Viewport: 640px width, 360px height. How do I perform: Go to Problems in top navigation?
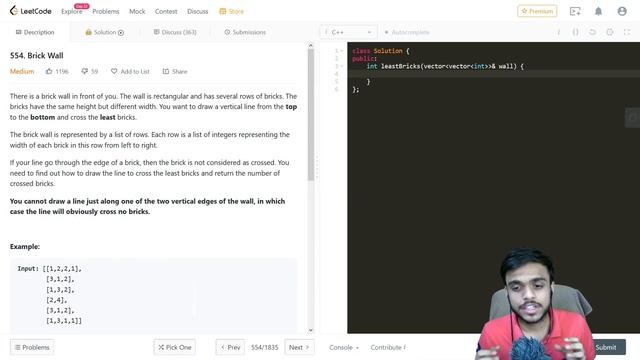tap(106, 11)
